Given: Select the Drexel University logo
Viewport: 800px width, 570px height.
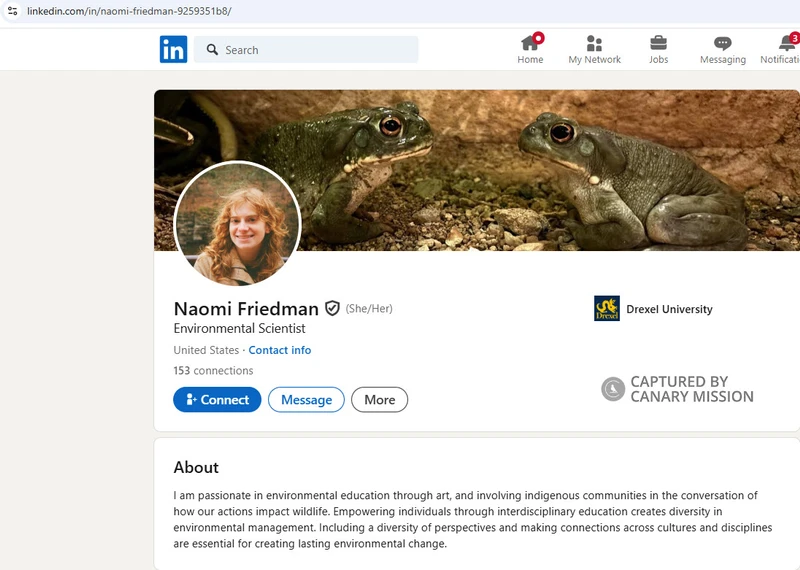Looking at the screenshot, I should pyautogui.click(x=607, y=308).
